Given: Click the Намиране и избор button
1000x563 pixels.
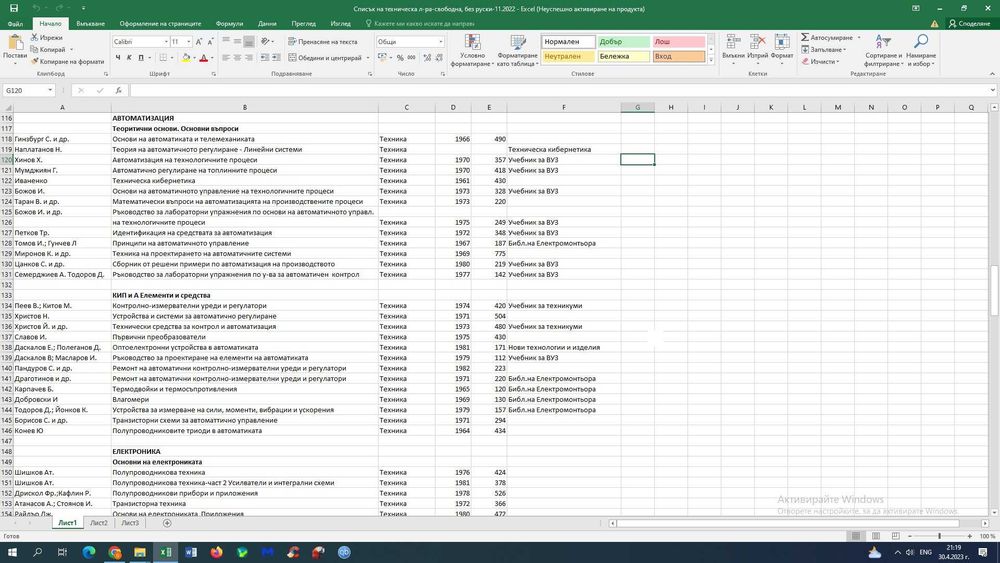Looking at the screenshot, I should 921,50.
